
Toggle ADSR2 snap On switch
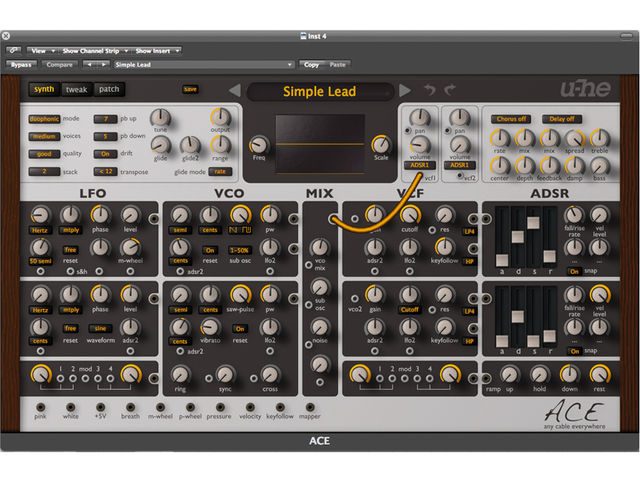click(x=574, y=351)
